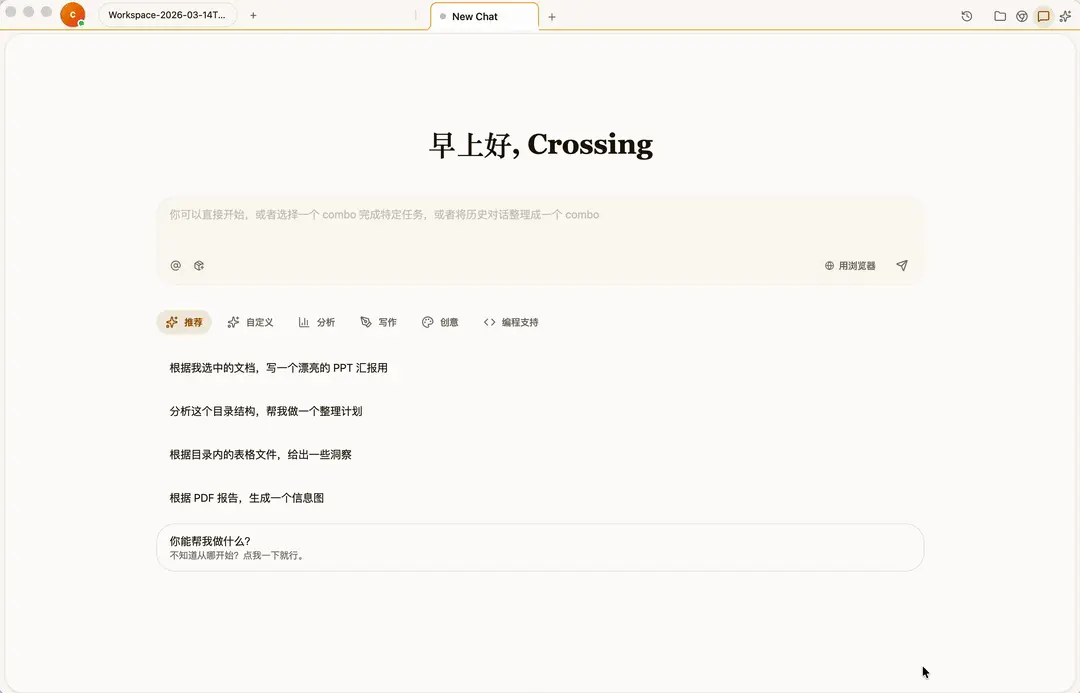Open a new chat tab with the plus button
Screen dimensions: 1080x693
(553, 16)
